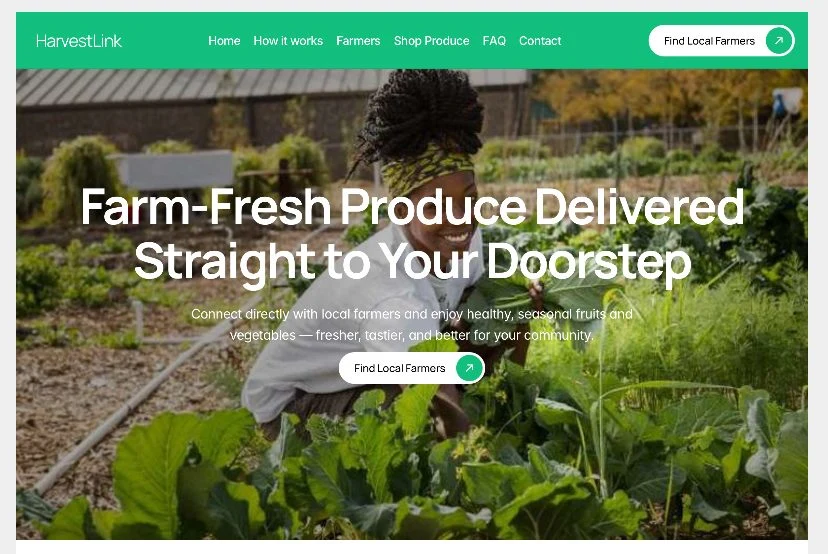The image size is (828, 554).
Task: Click the Straight to Your Doorstep heading line
Action: coord(412,261)
